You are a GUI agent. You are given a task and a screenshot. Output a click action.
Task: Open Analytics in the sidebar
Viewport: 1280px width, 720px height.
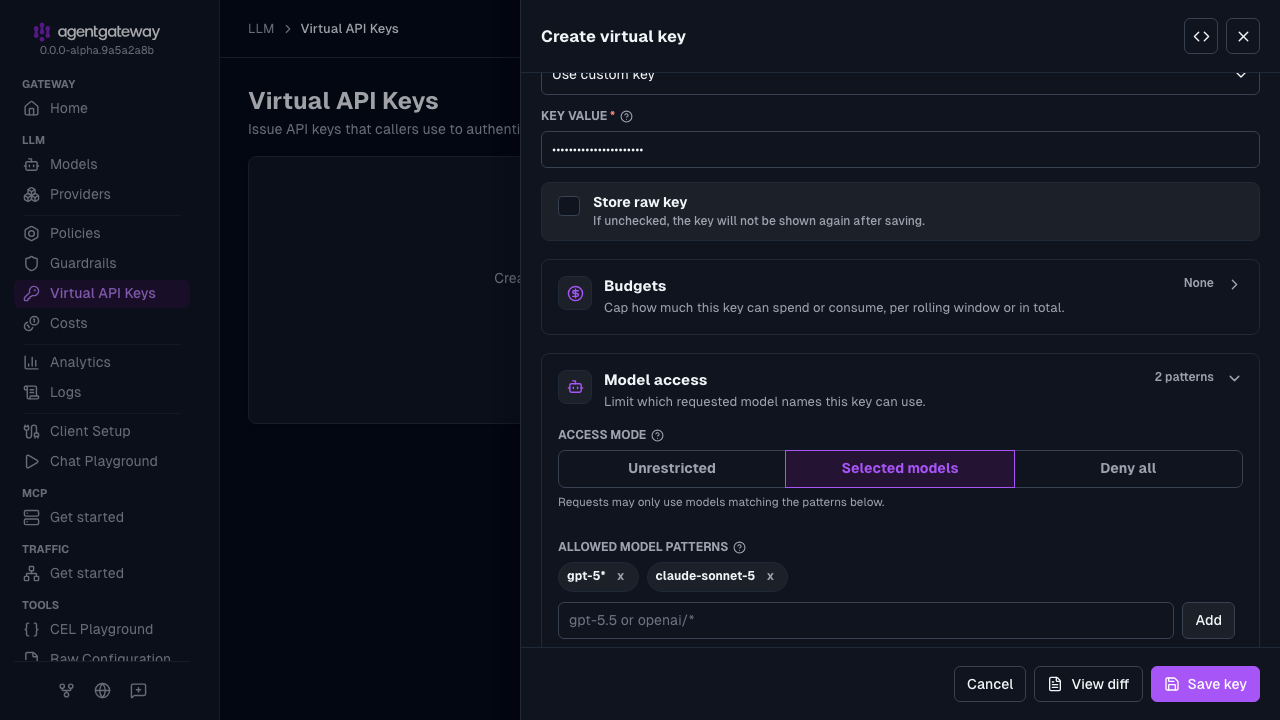click(x=102, y=362)
